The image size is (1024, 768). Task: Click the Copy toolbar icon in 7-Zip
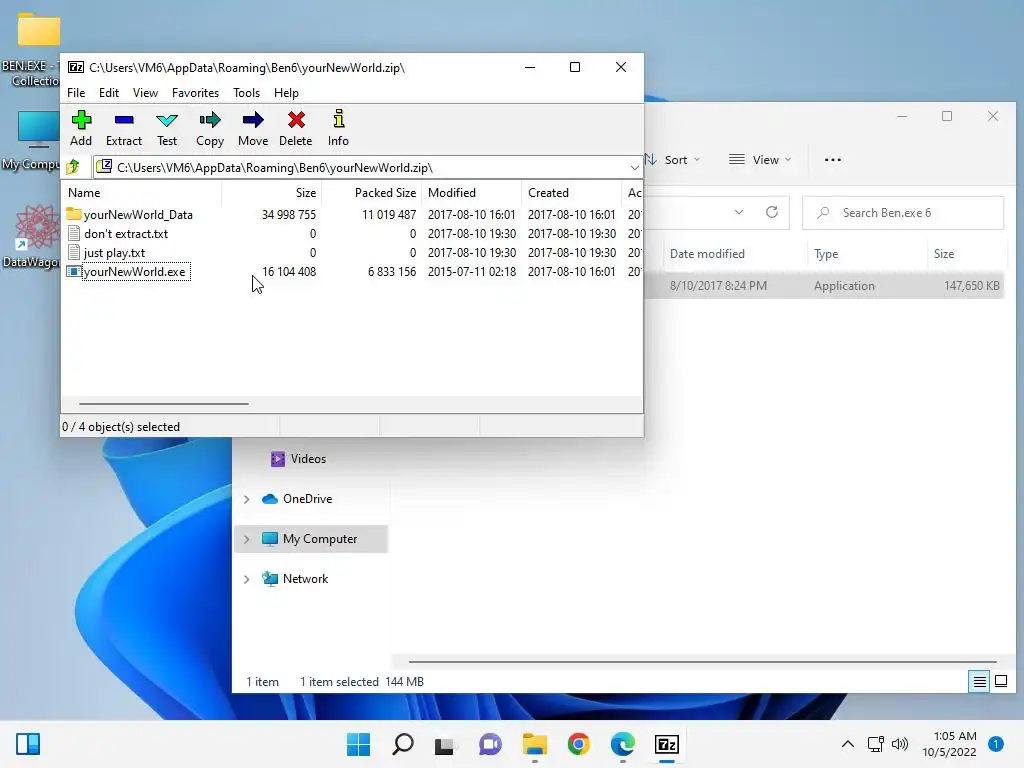[210, 128]
